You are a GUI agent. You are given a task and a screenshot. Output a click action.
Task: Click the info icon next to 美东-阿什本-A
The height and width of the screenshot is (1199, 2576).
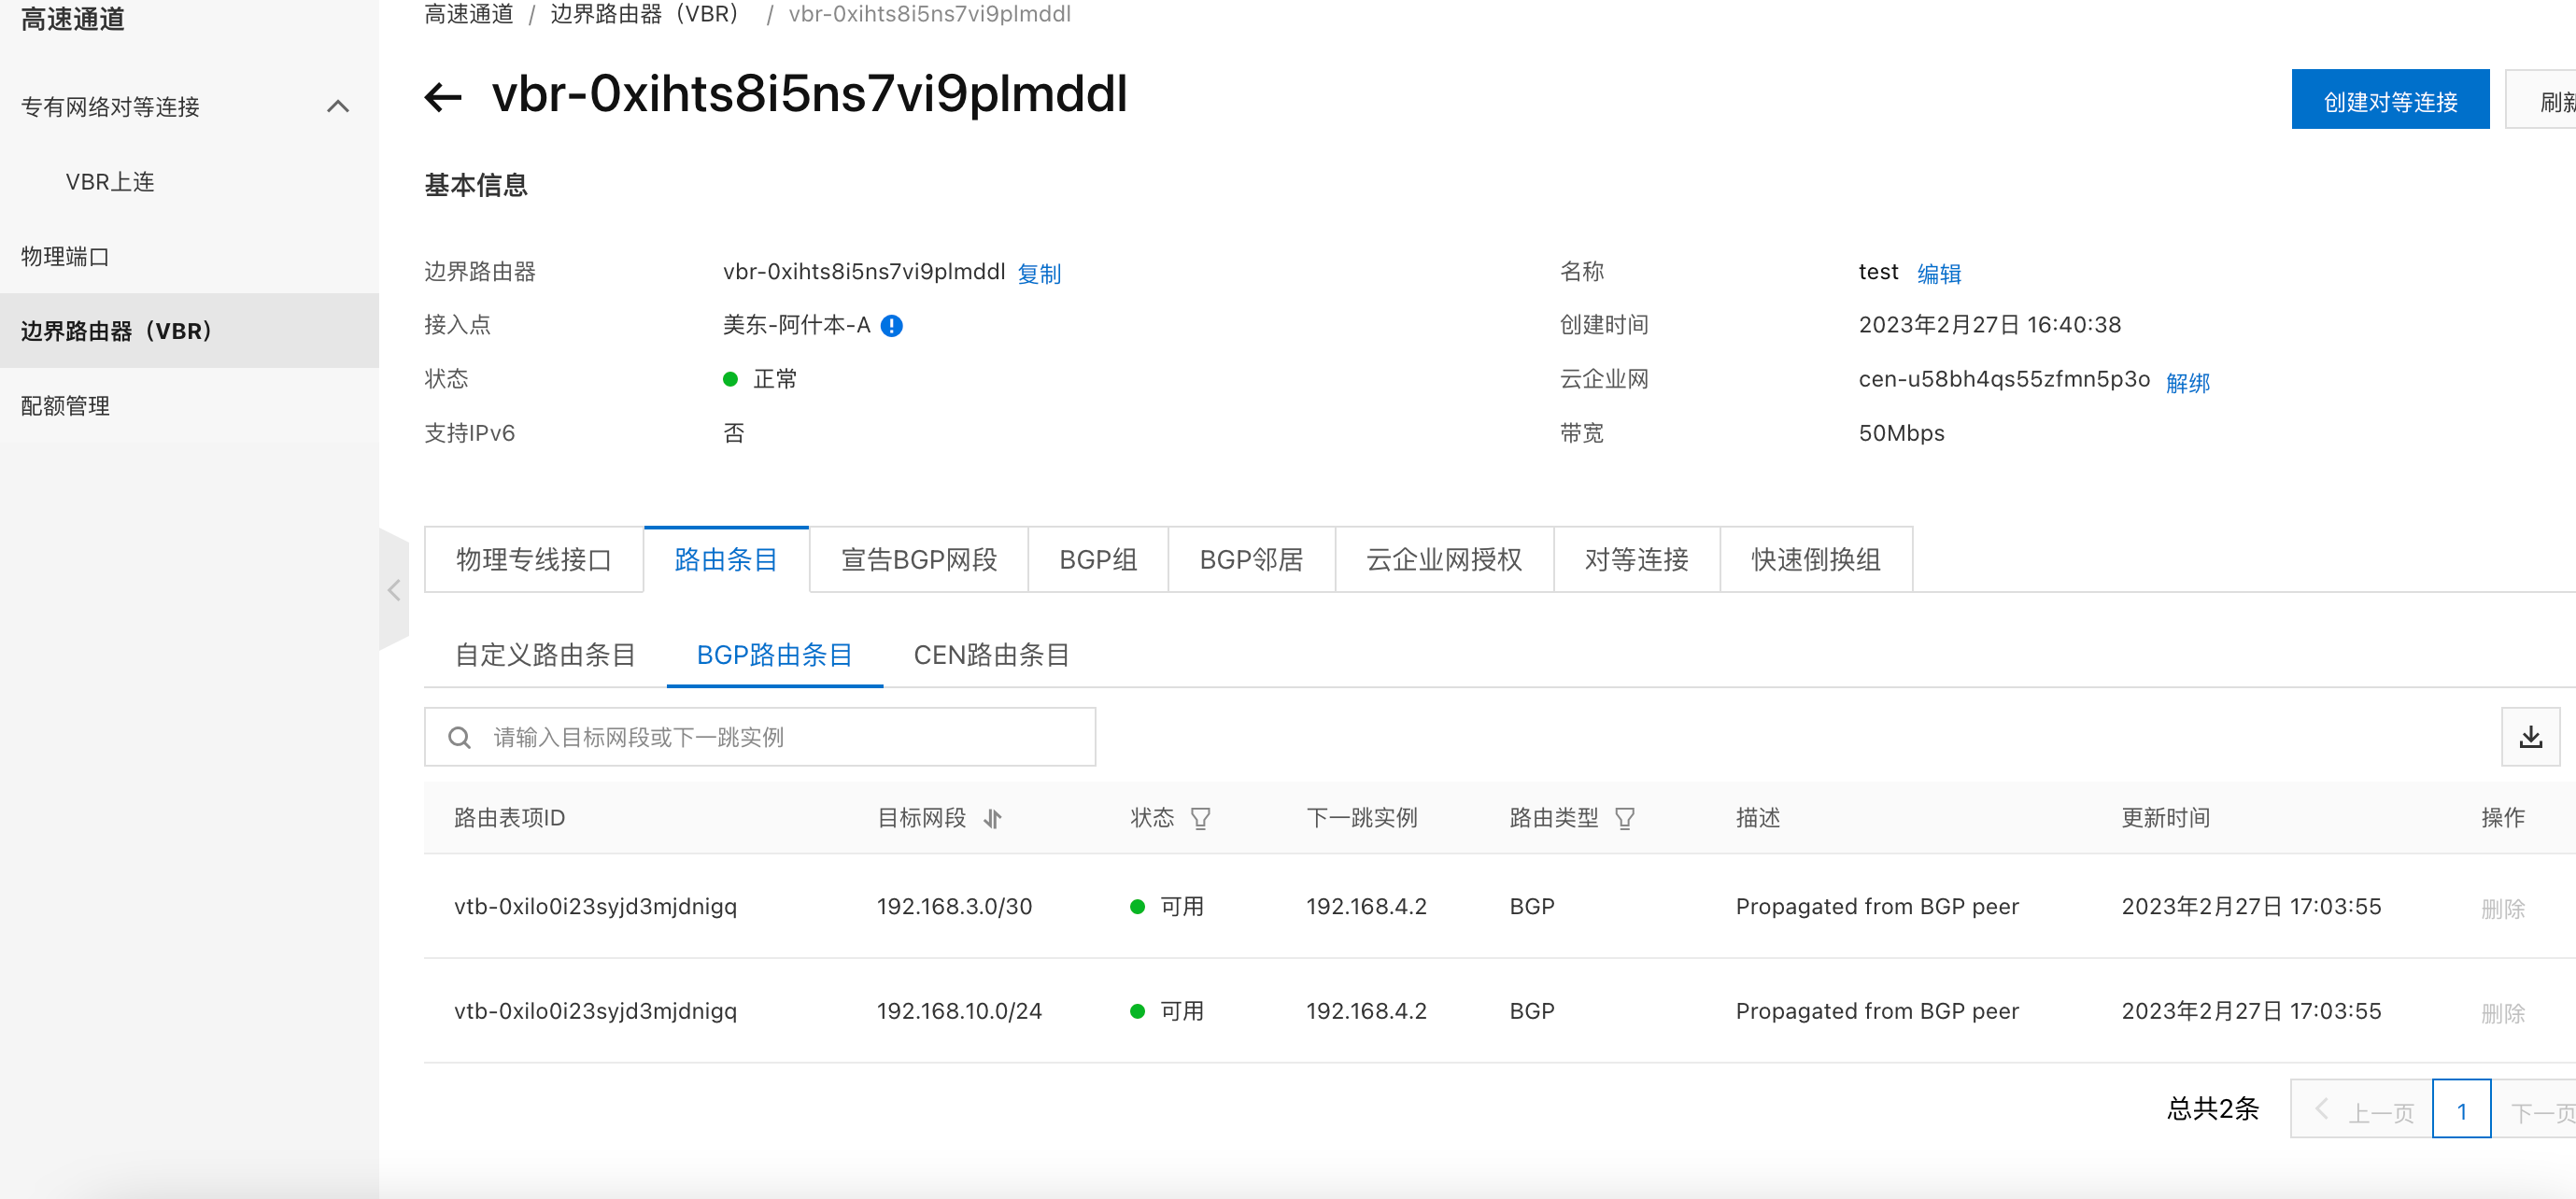pos(891,326)
